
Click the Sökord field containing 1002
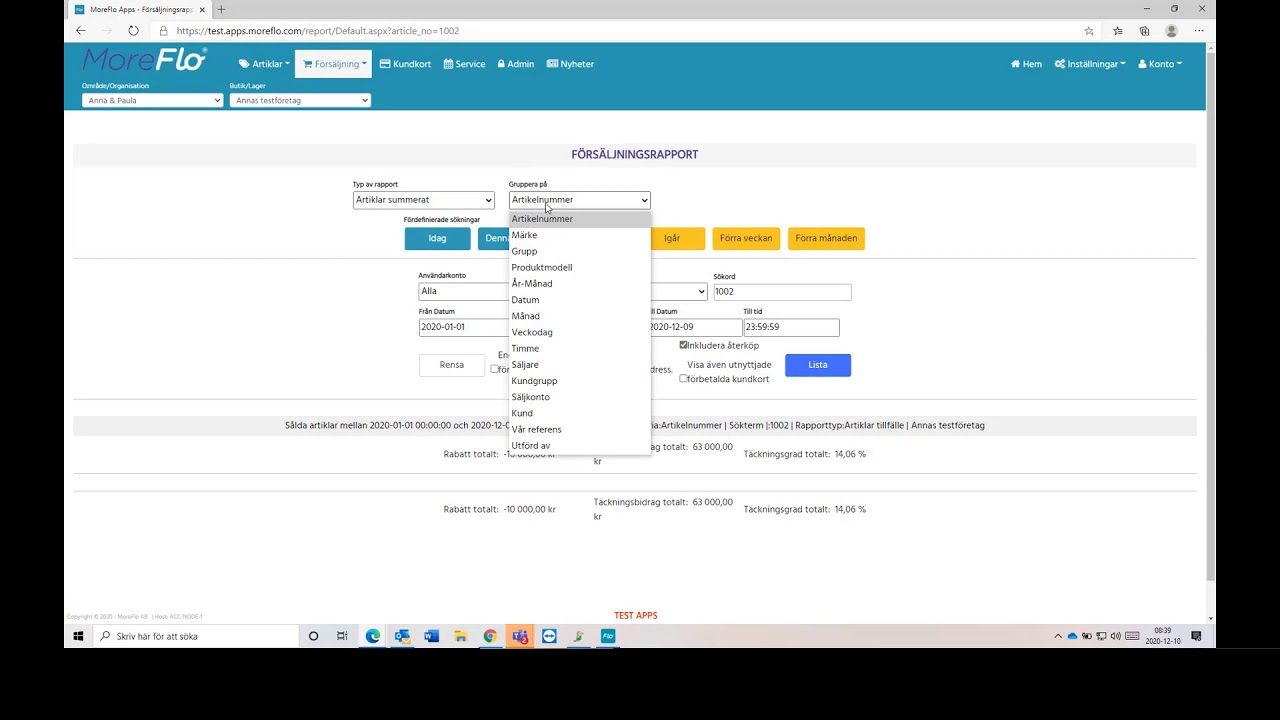(782, 291)
